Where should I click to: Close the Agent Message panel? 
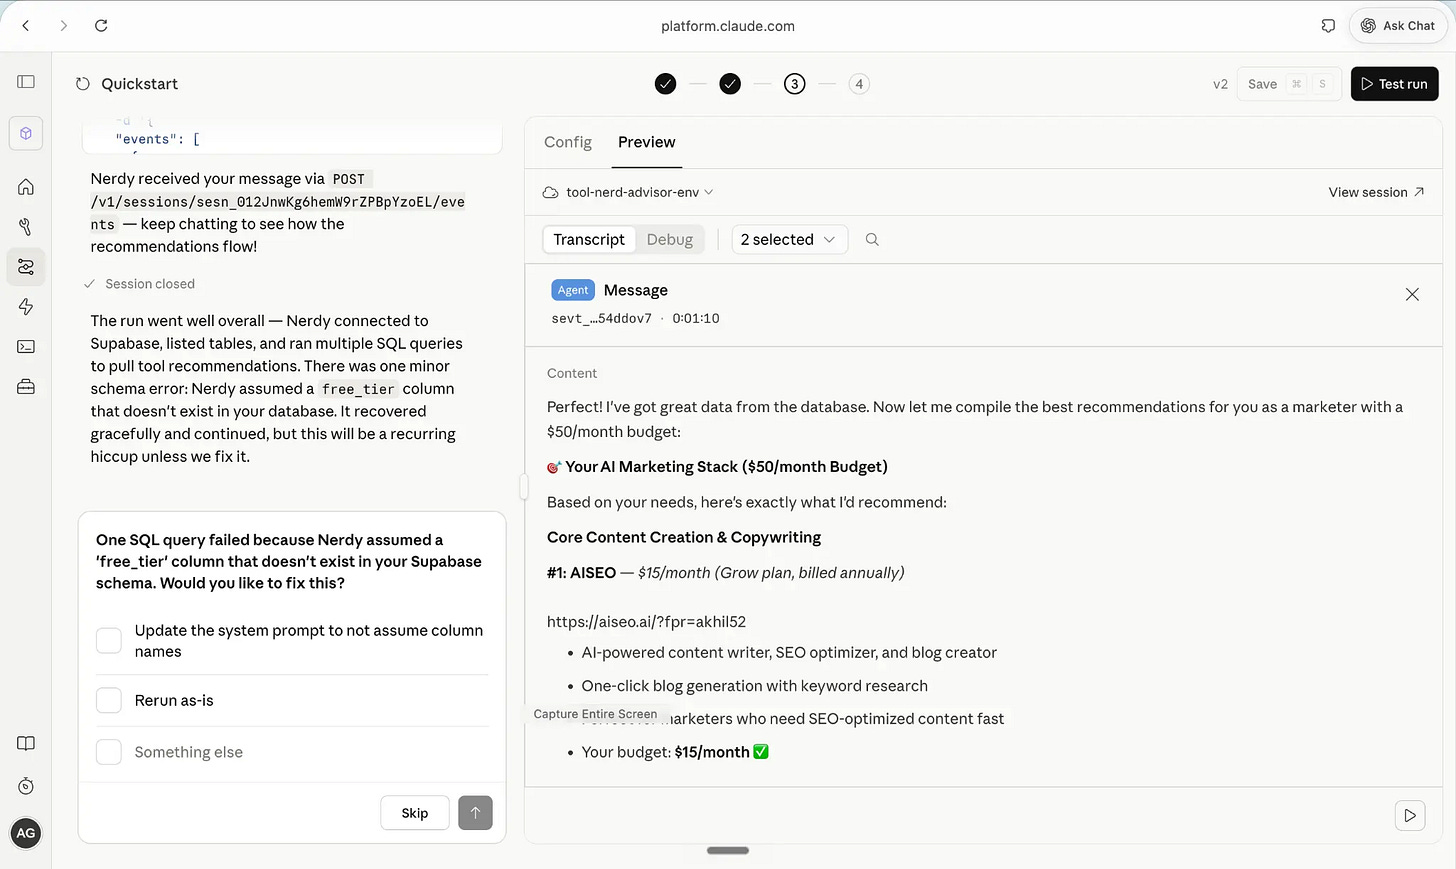[x=1412, y=294]
